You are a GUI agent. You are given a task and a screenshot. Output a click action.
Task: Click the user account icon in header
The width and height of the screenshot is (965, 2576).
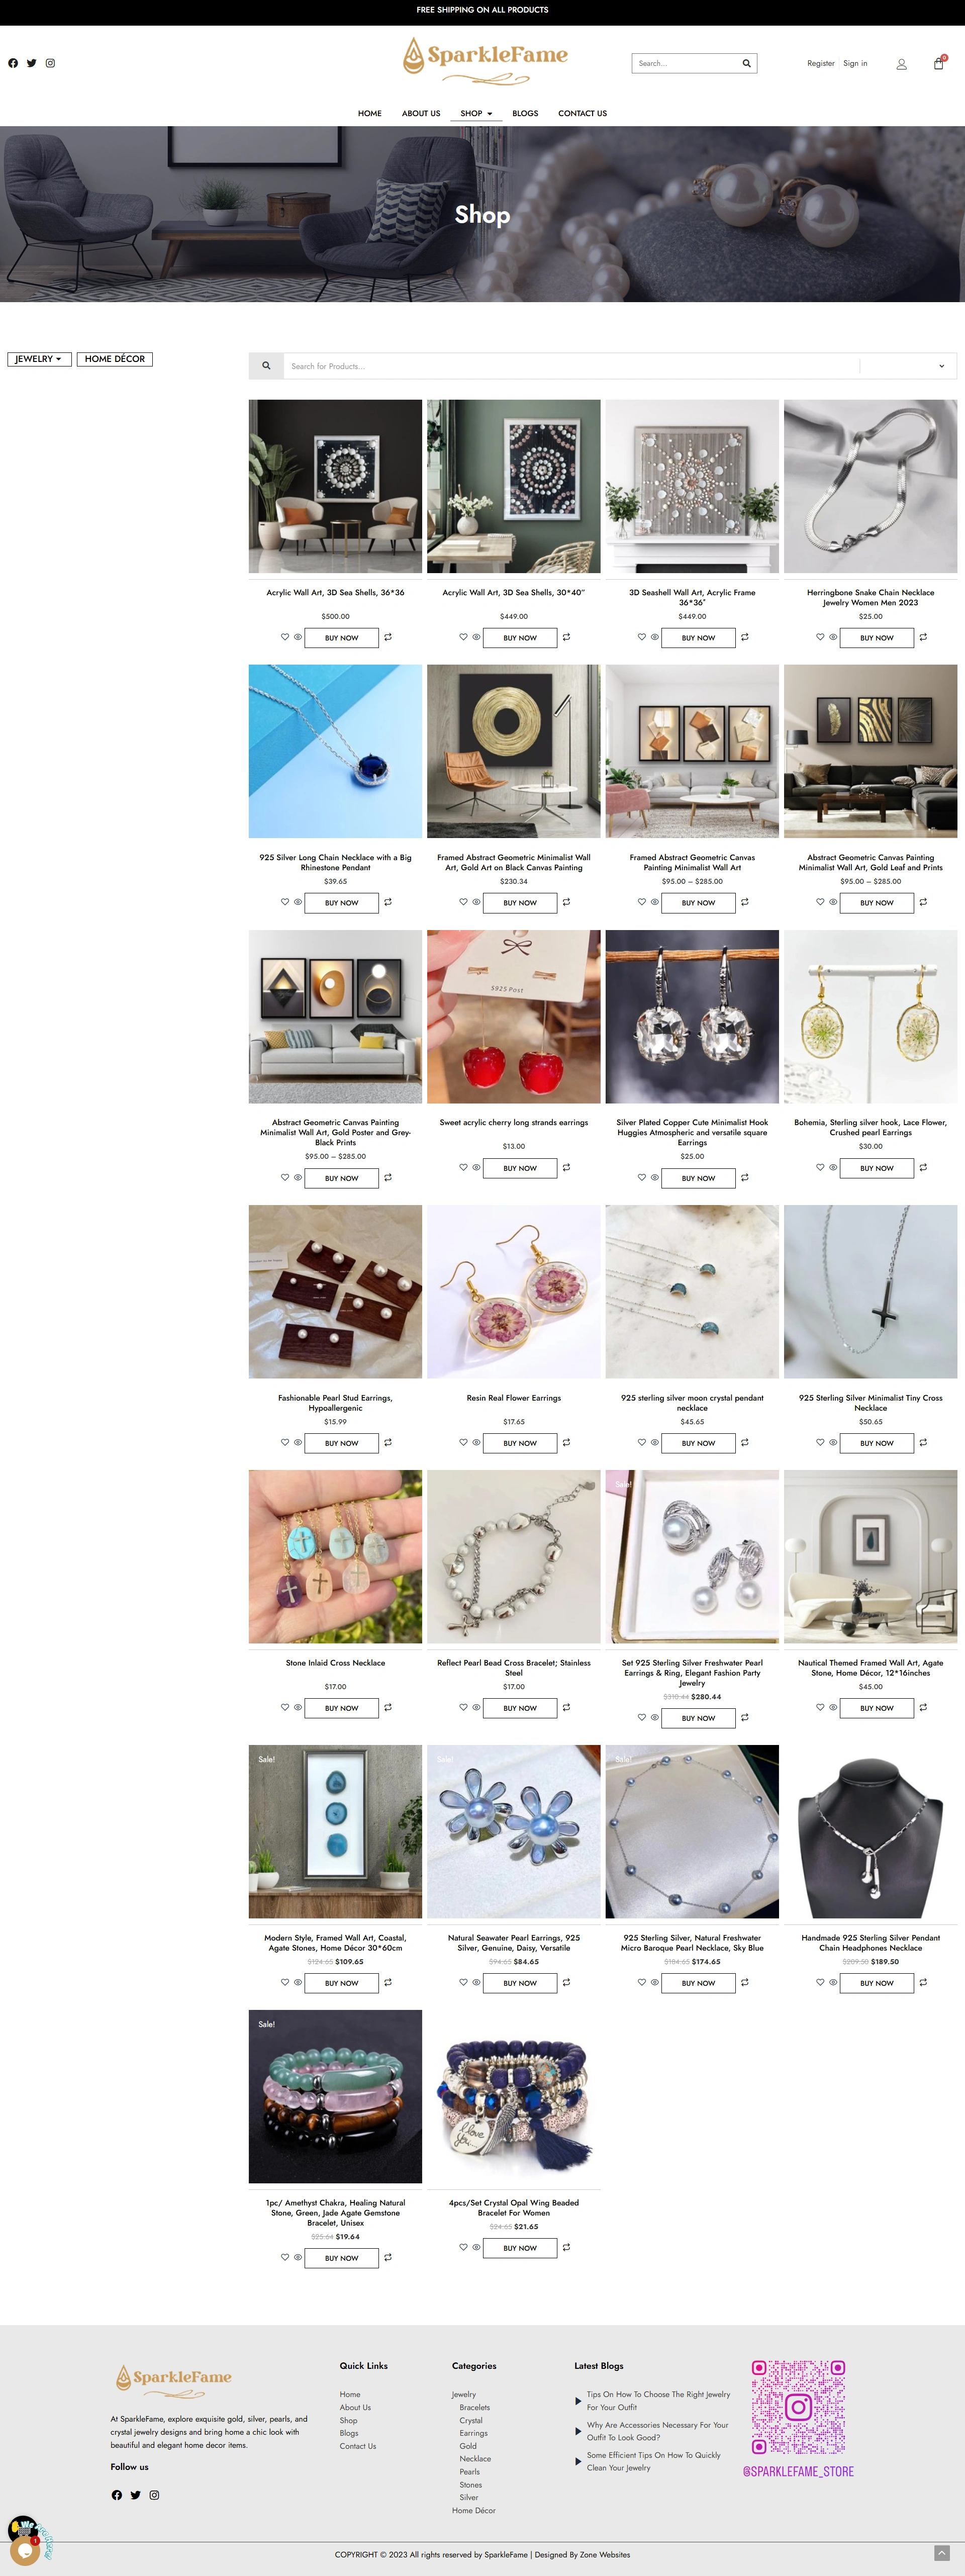tap(901, 64)
